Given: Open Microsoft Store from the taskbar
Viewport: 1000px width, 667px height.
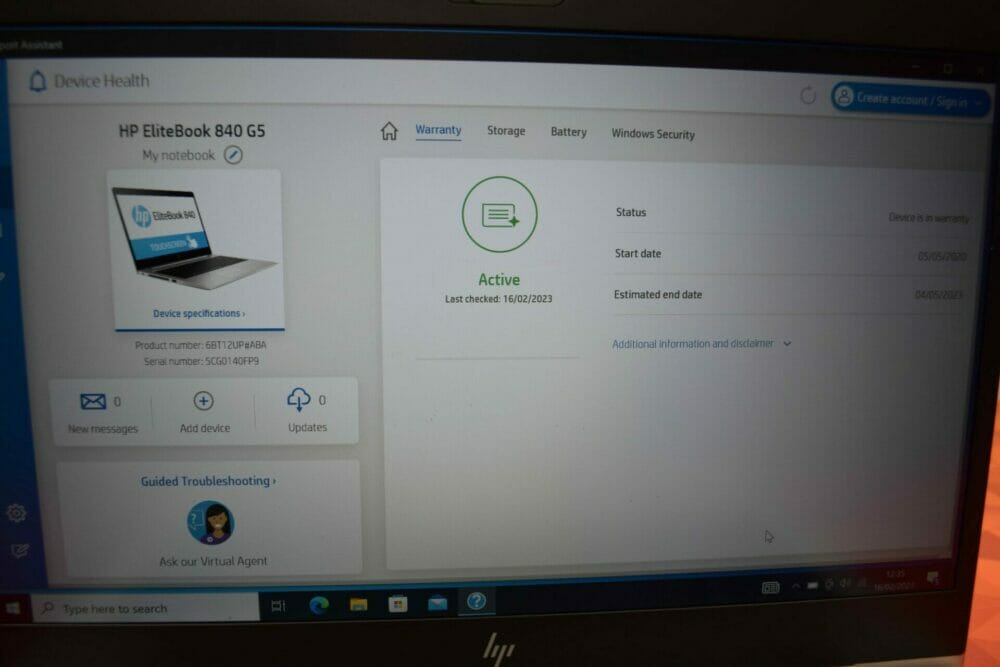Looking at the screenshot, I should pos(398,603).
